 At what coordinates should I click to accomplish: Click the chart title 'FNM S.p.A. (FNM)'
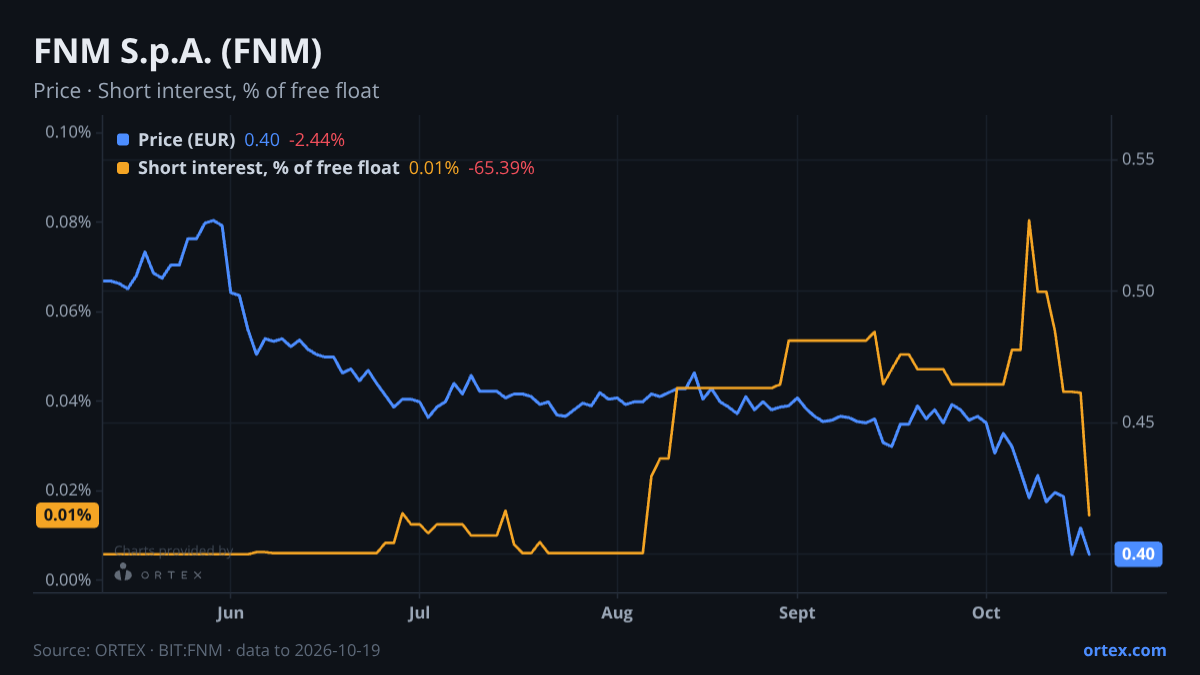pos(178,51)
